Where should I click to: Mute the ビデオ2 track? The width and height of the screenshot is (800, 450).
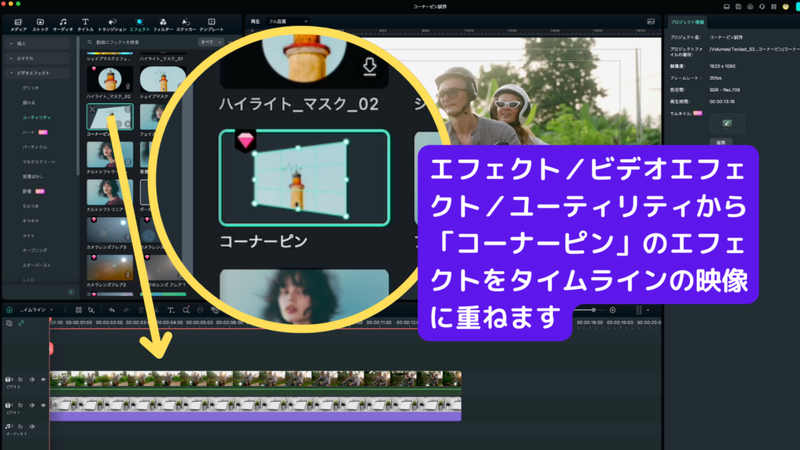pyautogui.click(x=32, y=379)
